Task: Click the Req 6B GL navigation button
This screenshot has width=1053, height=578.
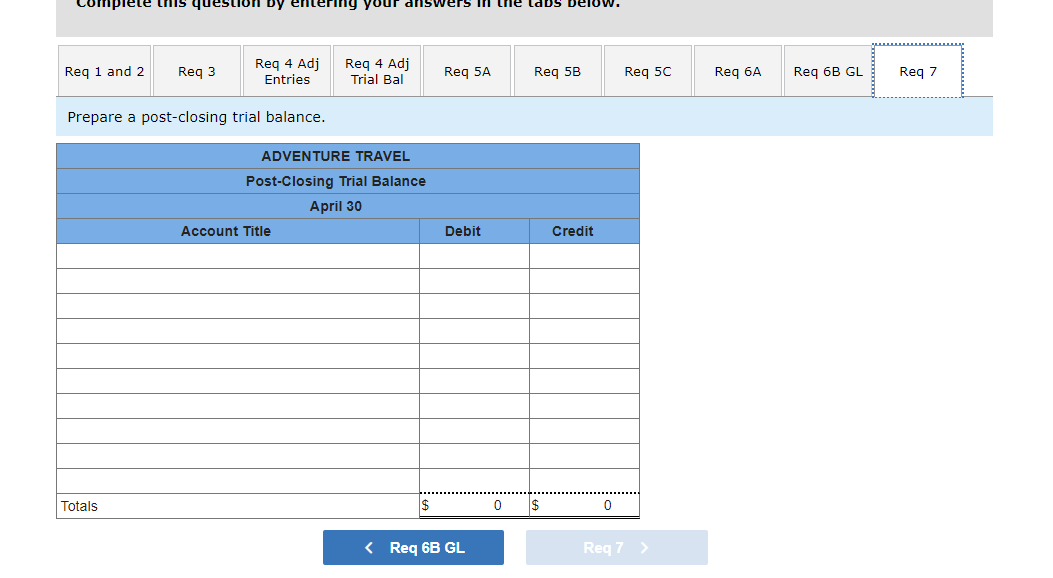Action: coord(413,547)
